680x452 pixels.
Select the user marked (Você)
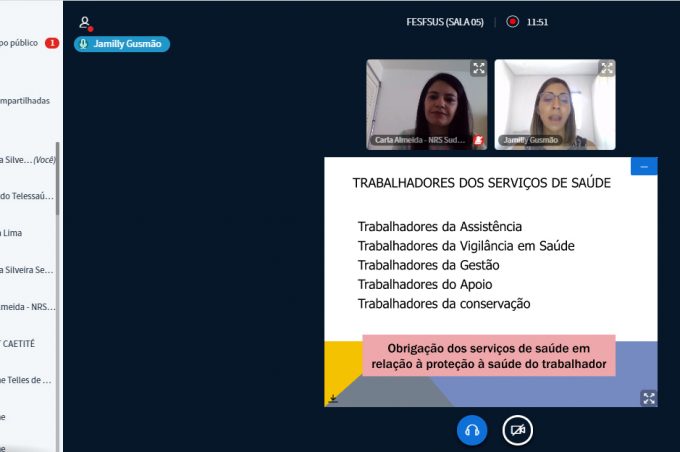(28, 160)
